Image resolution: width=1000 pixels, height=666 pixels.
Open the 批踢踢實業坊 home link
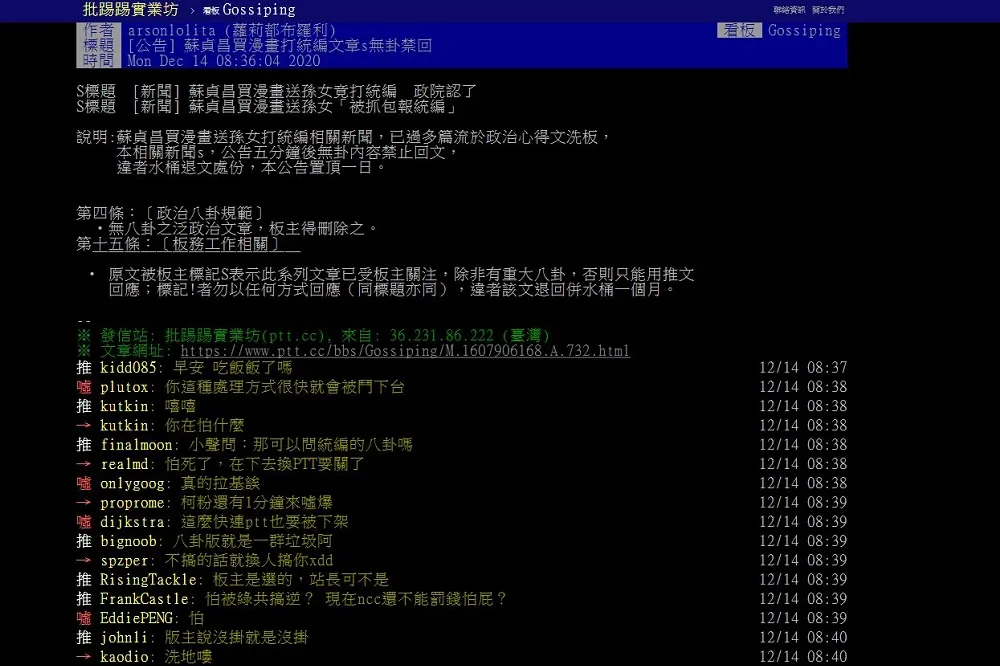(x=131, y=10)
